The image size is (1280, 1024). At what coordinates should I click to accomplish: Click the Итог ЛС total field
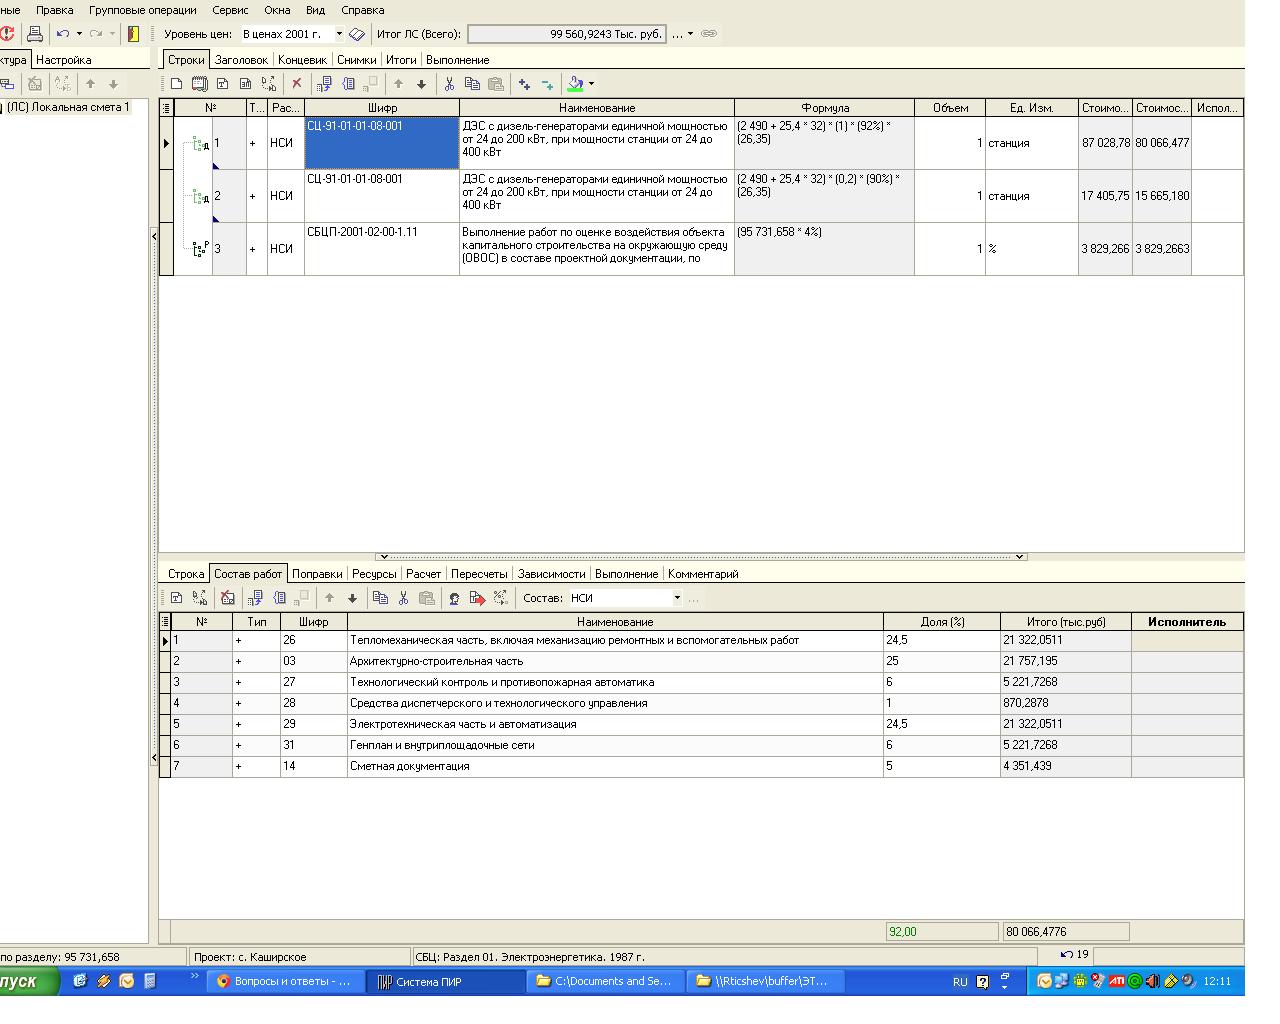click(x=566, y=34)
